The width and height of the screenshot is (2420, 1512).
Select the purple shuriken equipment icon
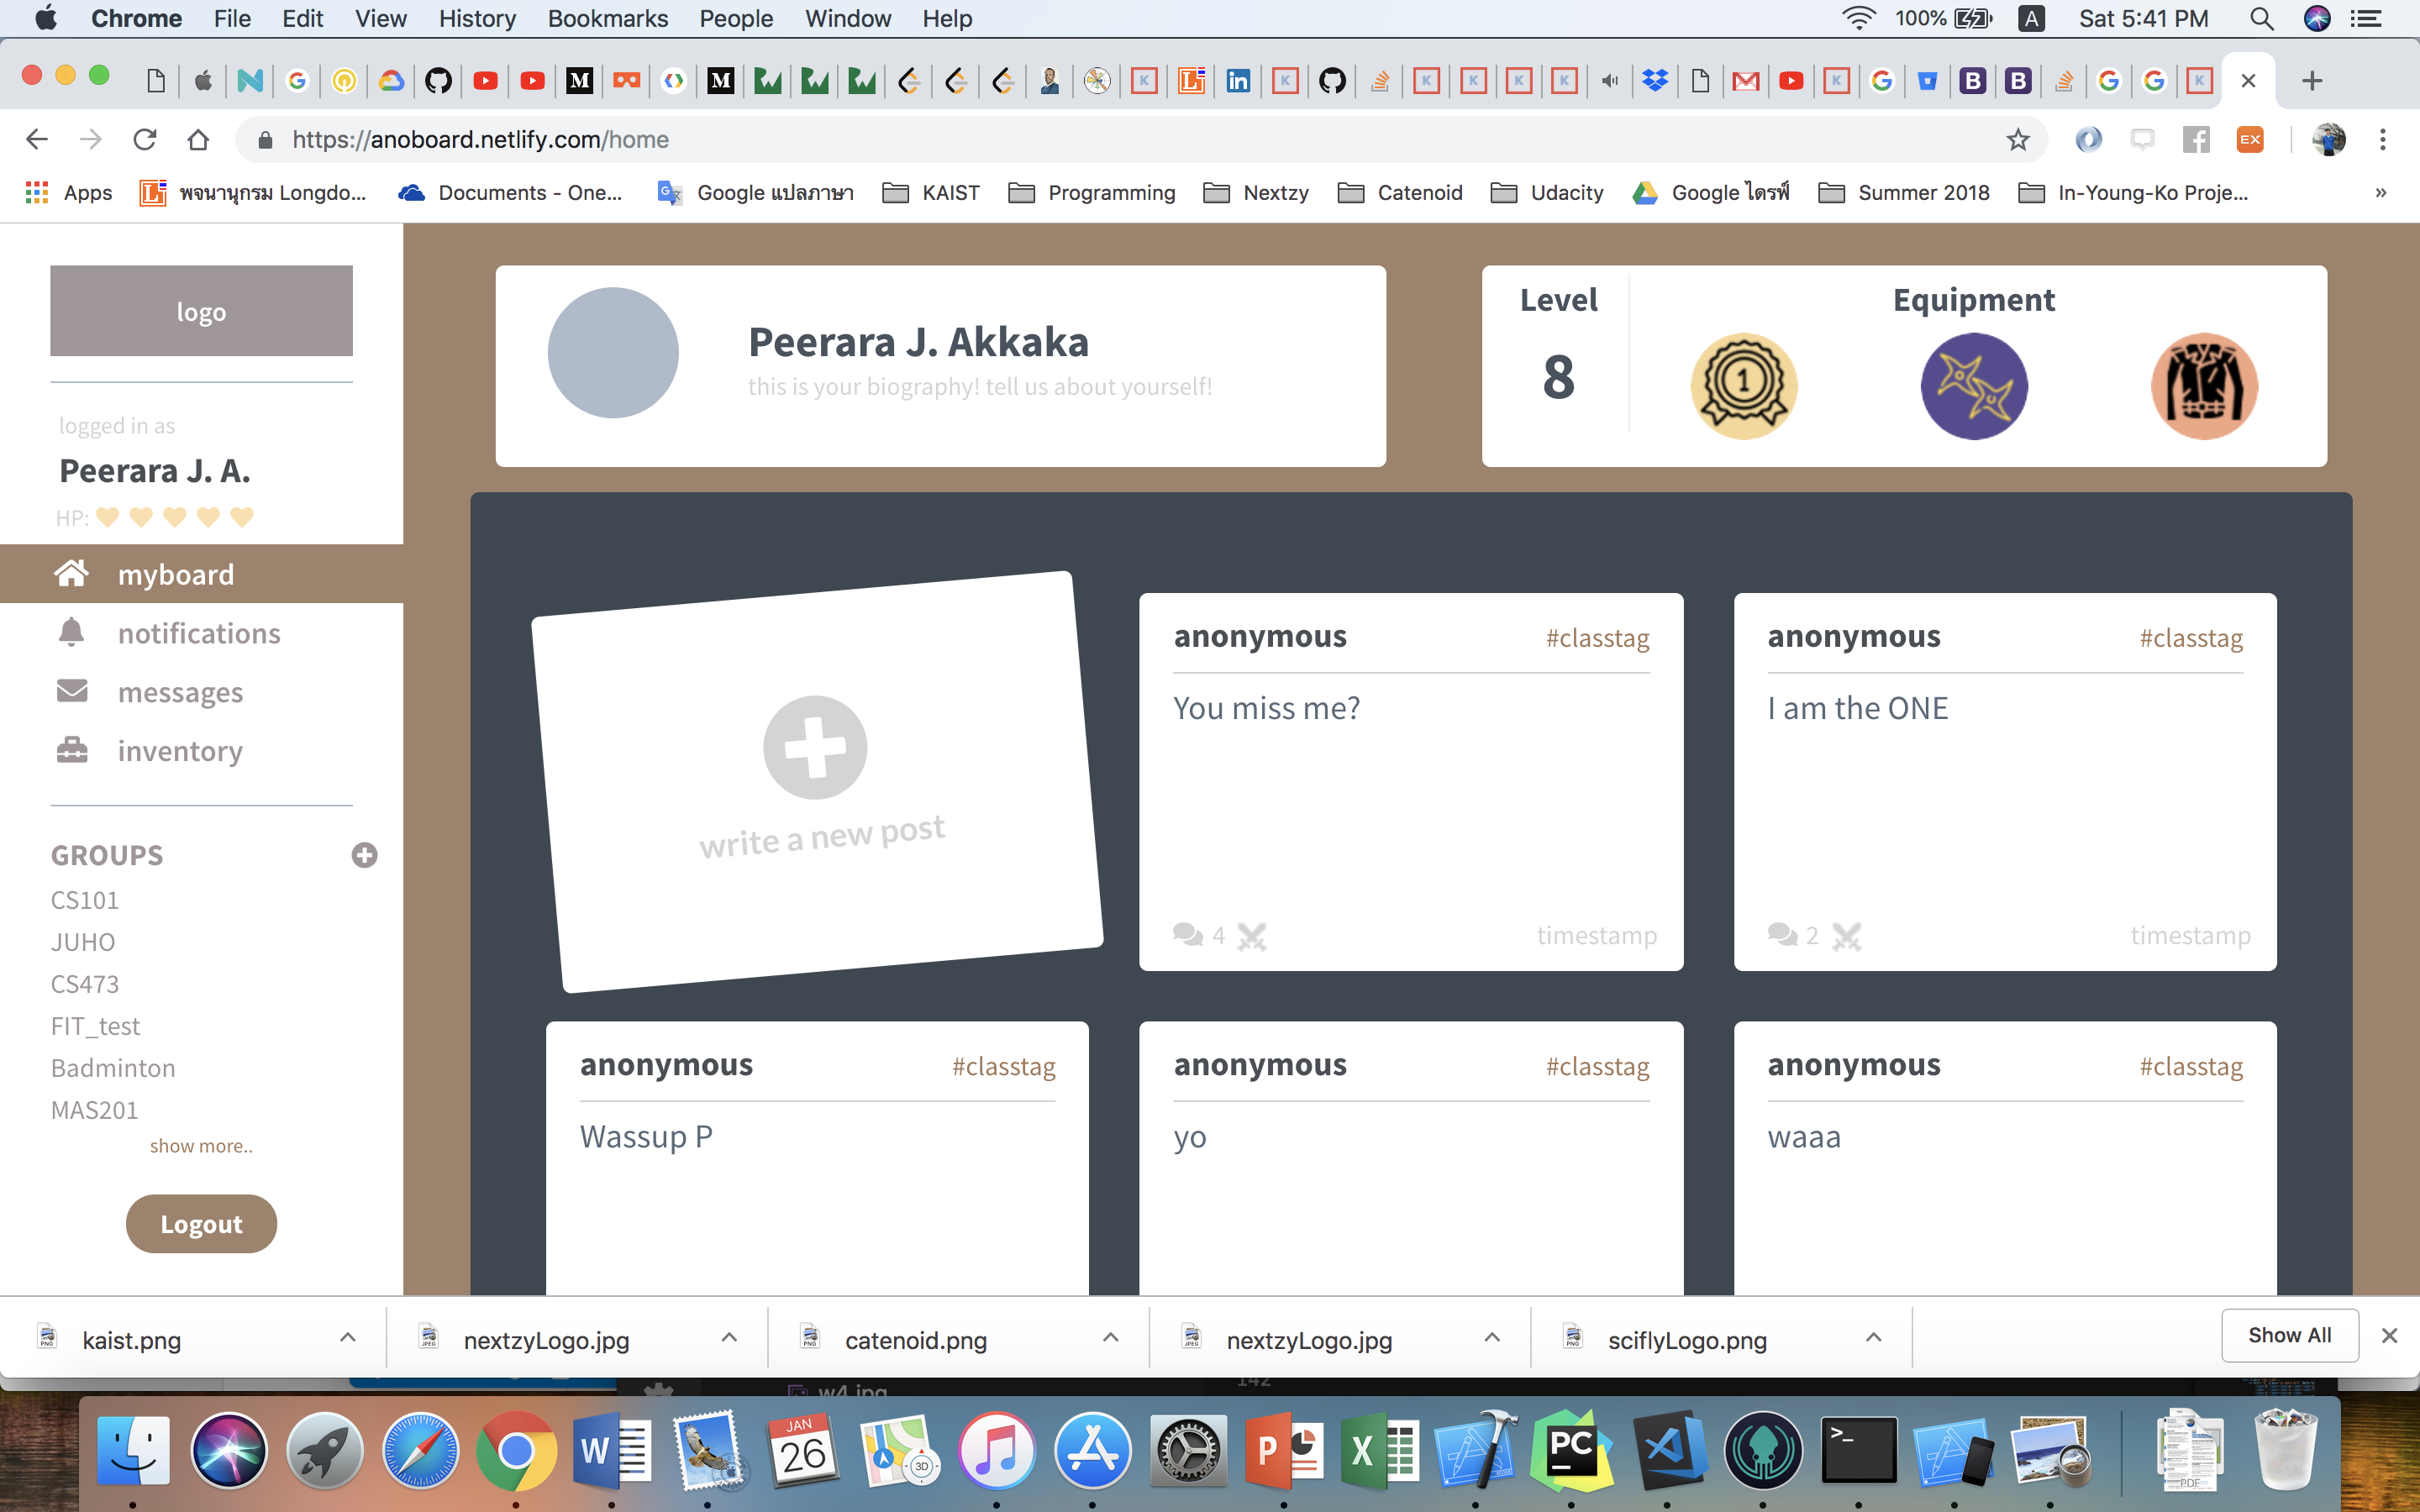tap(1974, 386)
